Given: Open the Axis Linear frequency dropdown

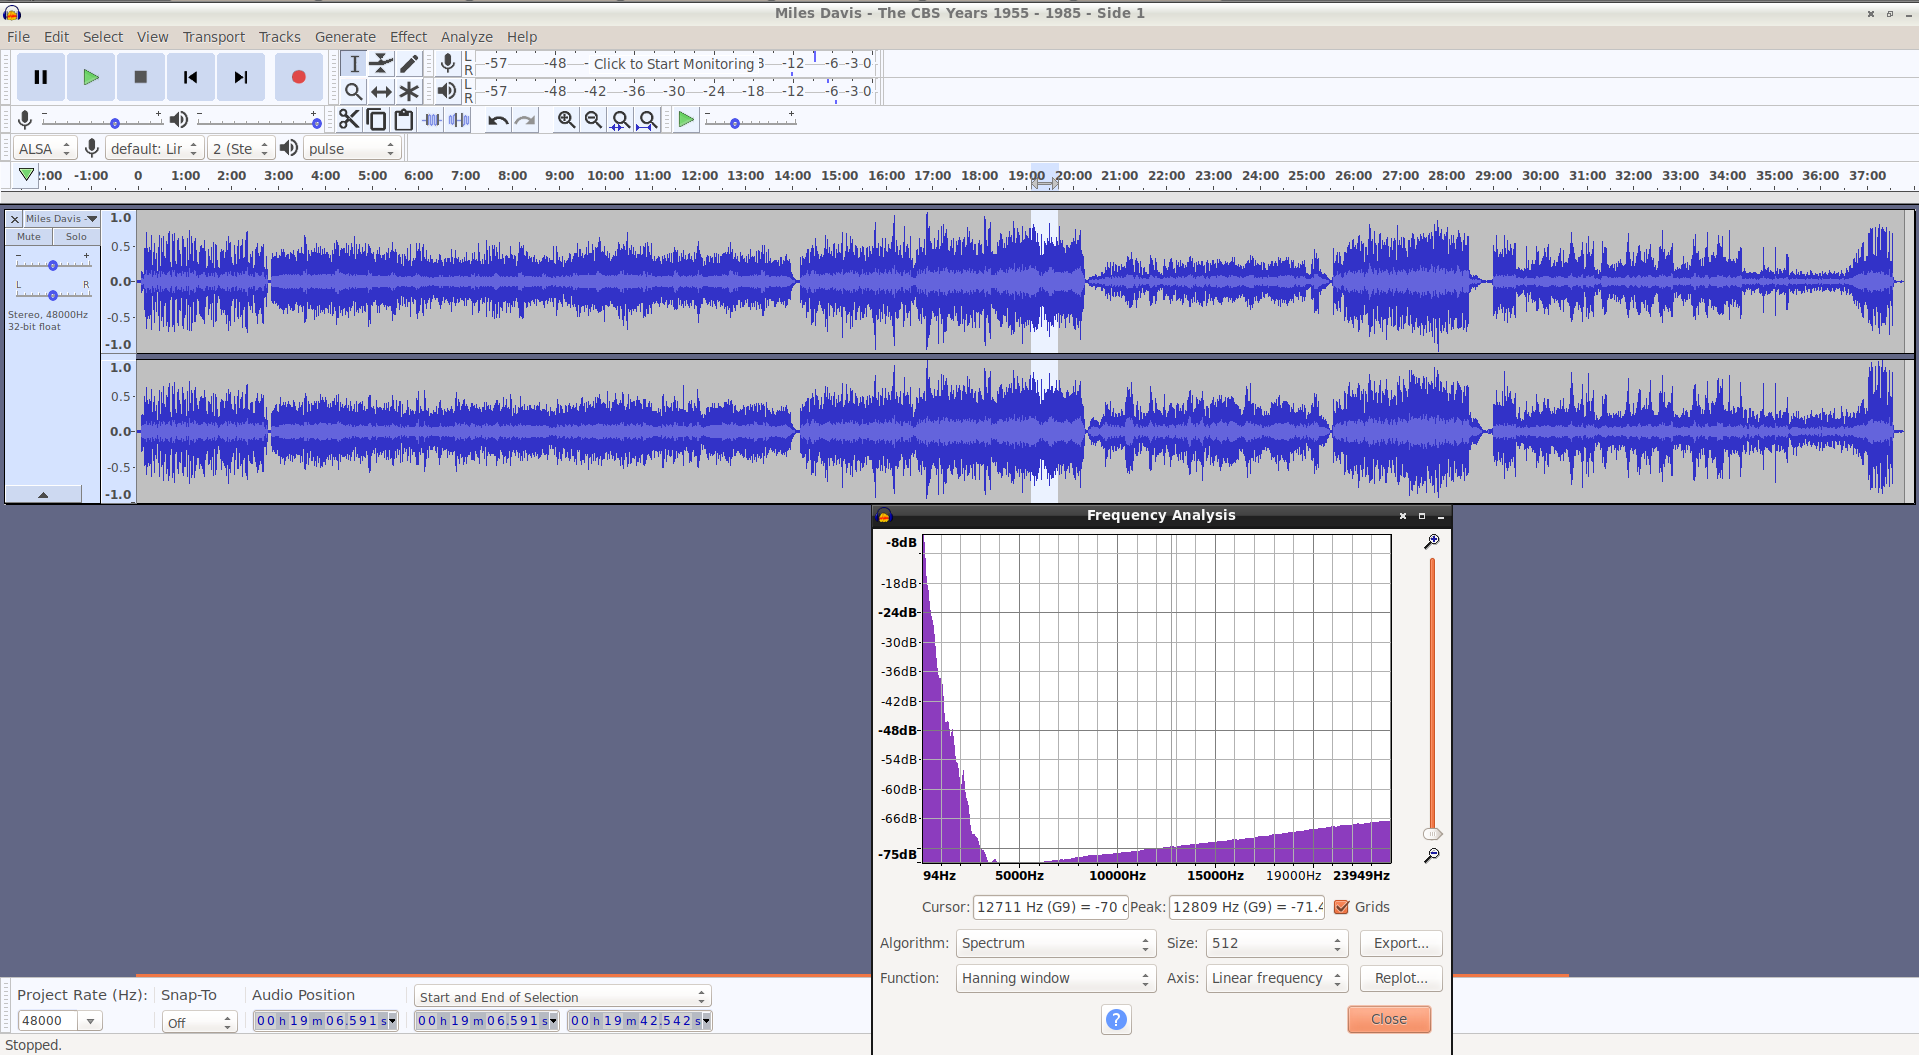Looking at the screenshot, I should [1277, 978].
